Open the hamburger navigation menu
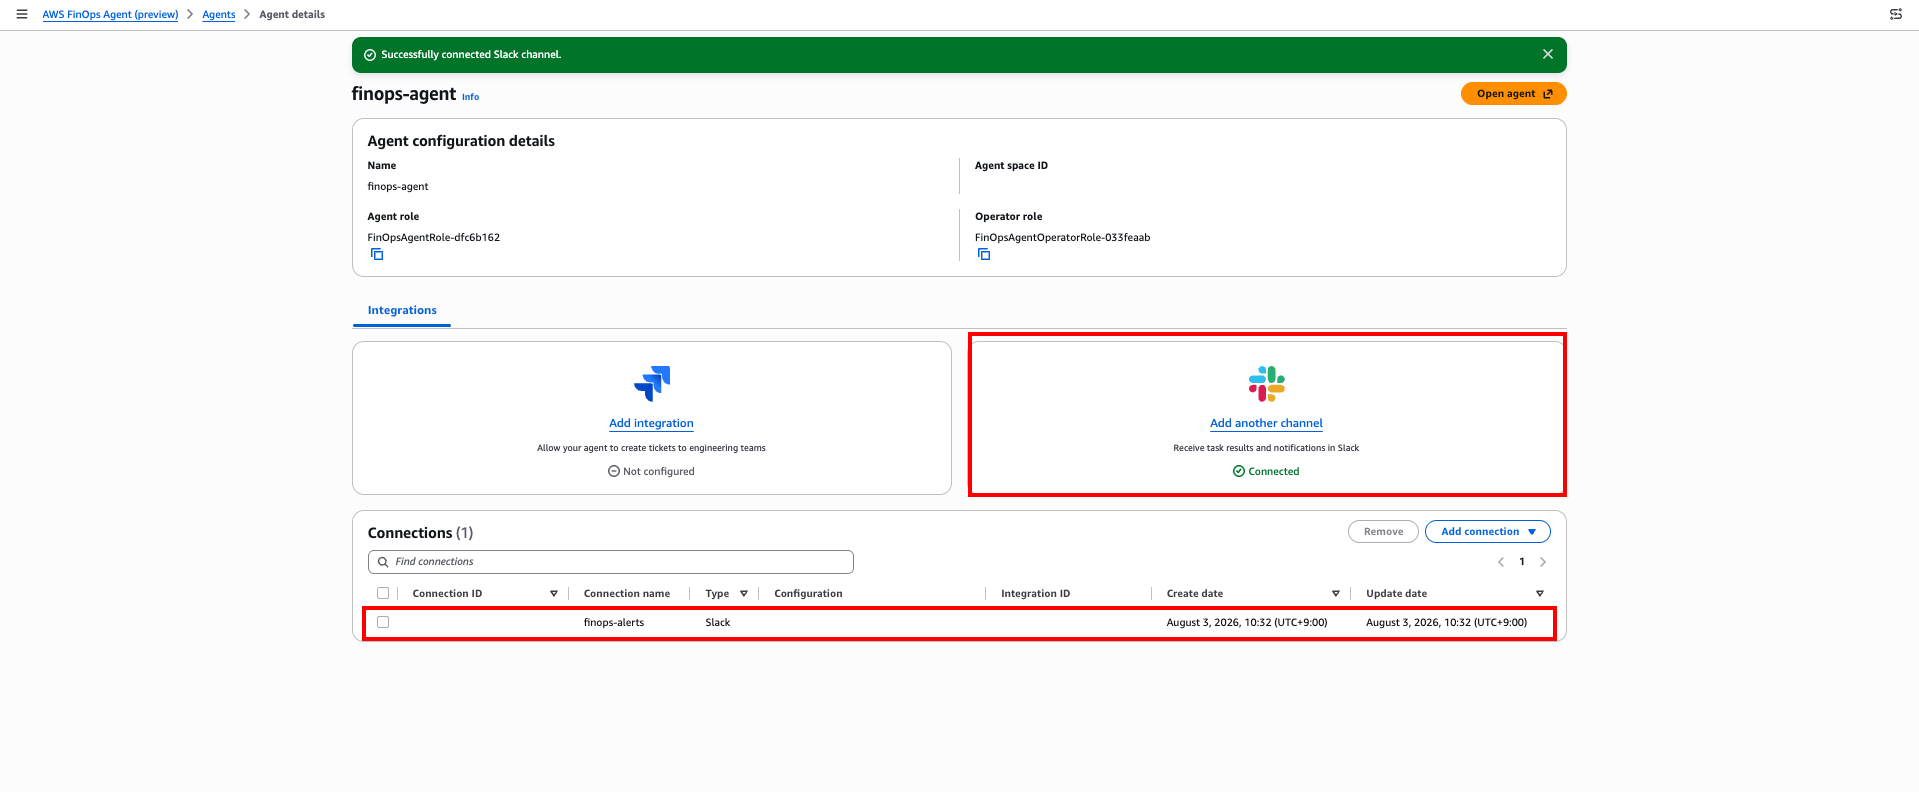Screen dimensions: 1919x792 point(22,14)
